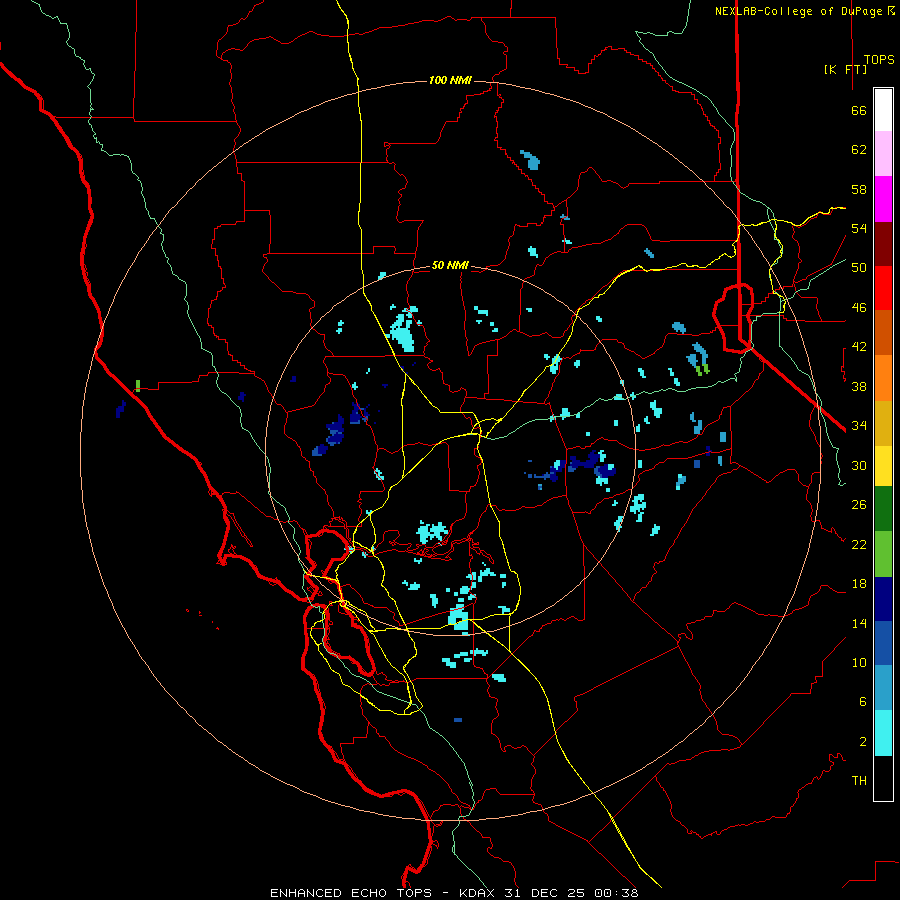The height and width of the screenshot is (900, 900).
Task: Click the dark green legend swatch
Action: tap(883, 509)
